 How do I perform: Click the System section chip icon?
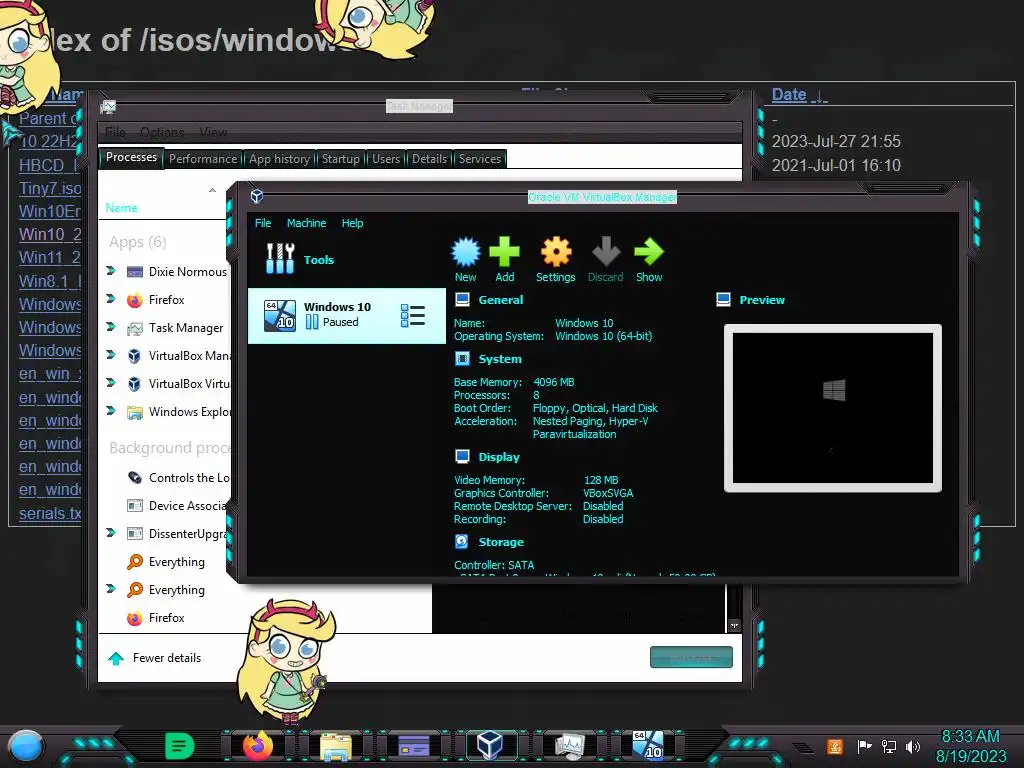[x=462, y=359]
